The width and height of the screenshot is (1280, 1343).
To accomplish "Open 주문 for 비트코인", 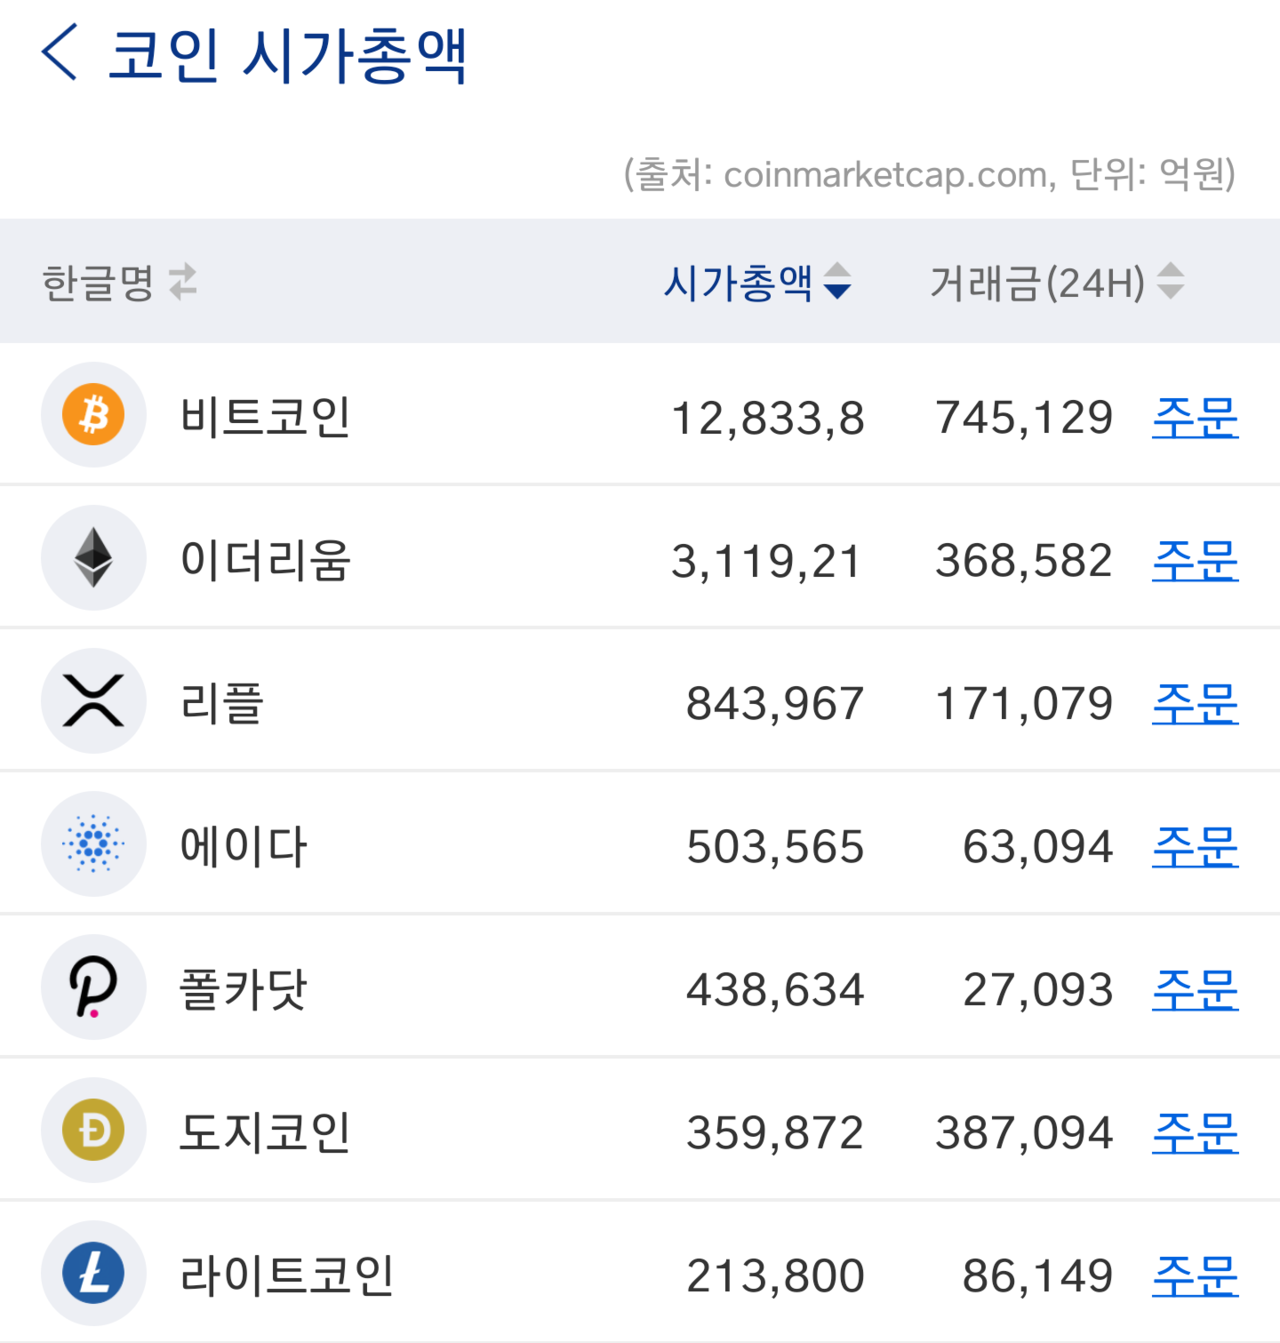I will [x=1195, y=417].
